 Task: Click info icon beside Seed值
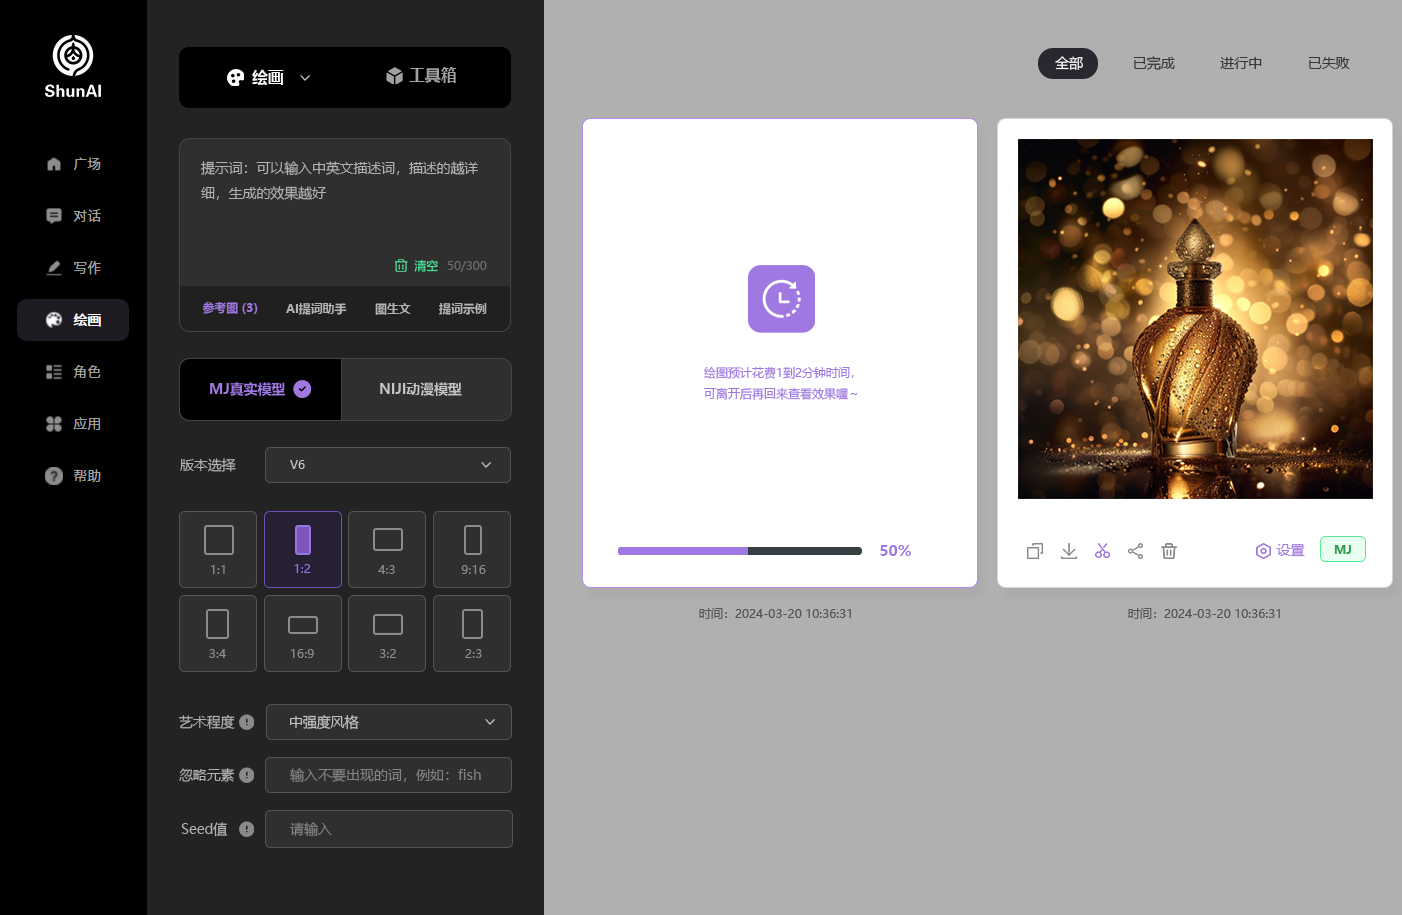tap(247, 829)
